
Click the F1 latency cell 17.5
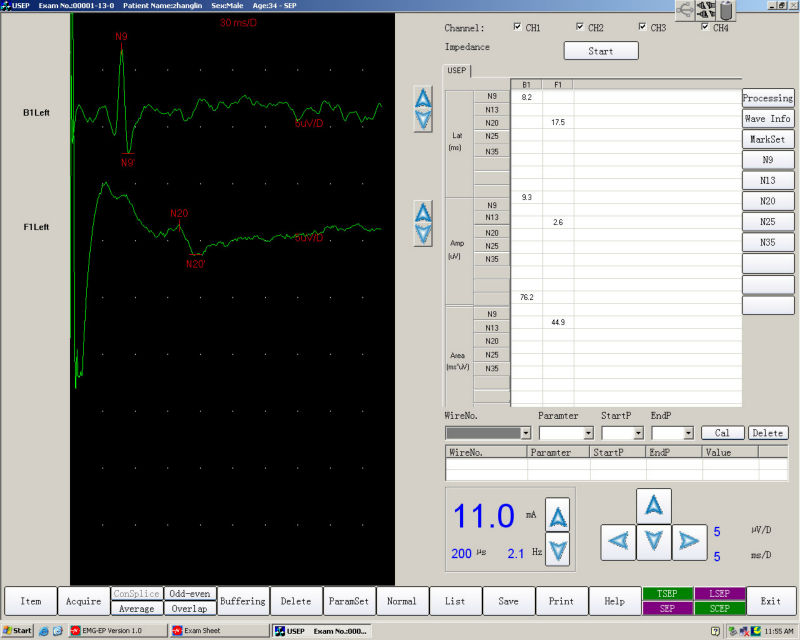click(558, 122)
